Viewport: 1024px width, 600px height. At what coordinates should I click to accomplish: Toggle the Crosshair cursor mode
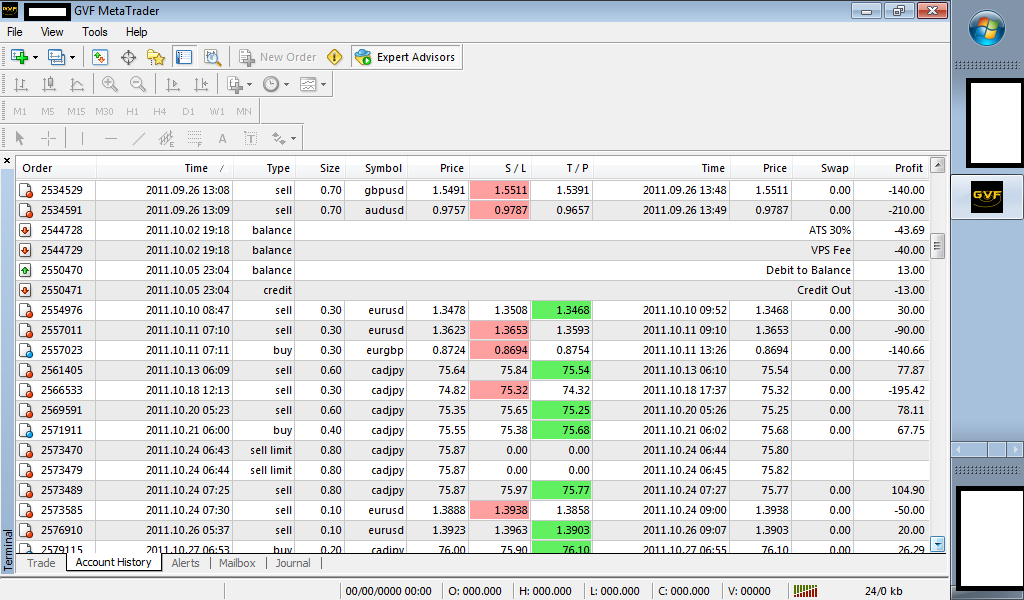click(48, 138)
